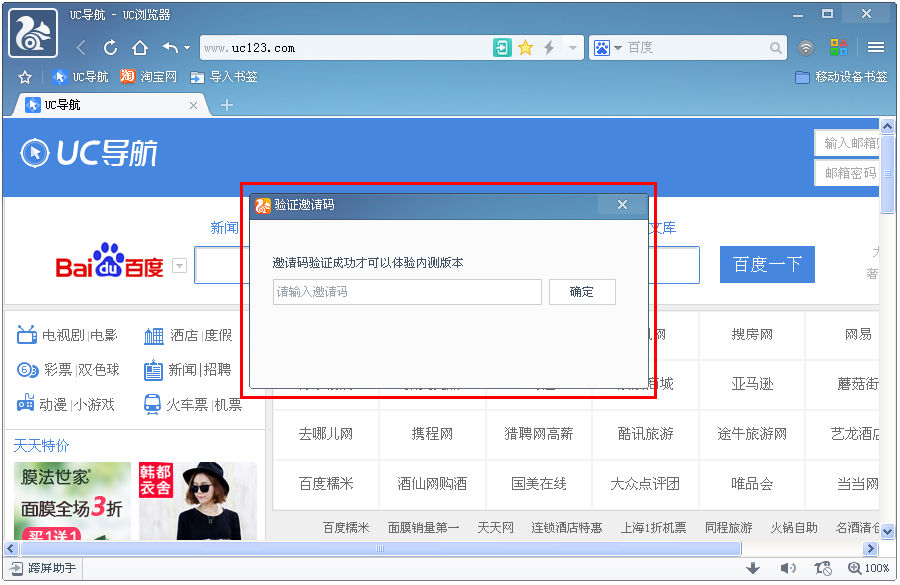This screenshot has width=900, height=585.
Task: Click the vertical scrollbar up arrow
Action: click(887, 127)
